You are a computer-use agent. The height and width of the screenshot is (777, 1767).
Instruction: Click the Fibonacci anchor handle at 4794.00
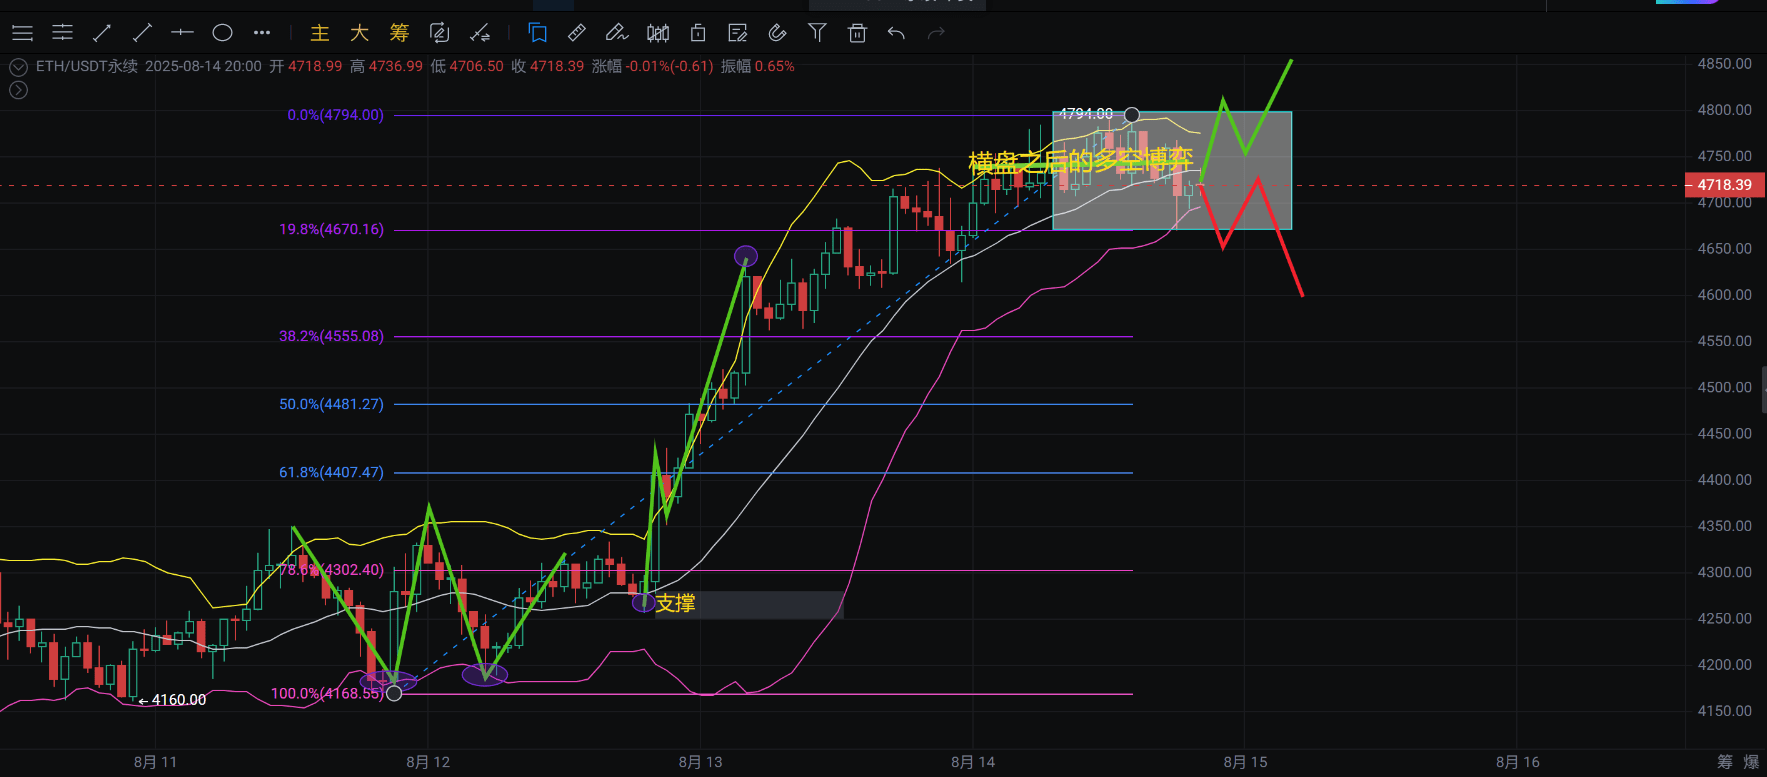coord(1132,115)
